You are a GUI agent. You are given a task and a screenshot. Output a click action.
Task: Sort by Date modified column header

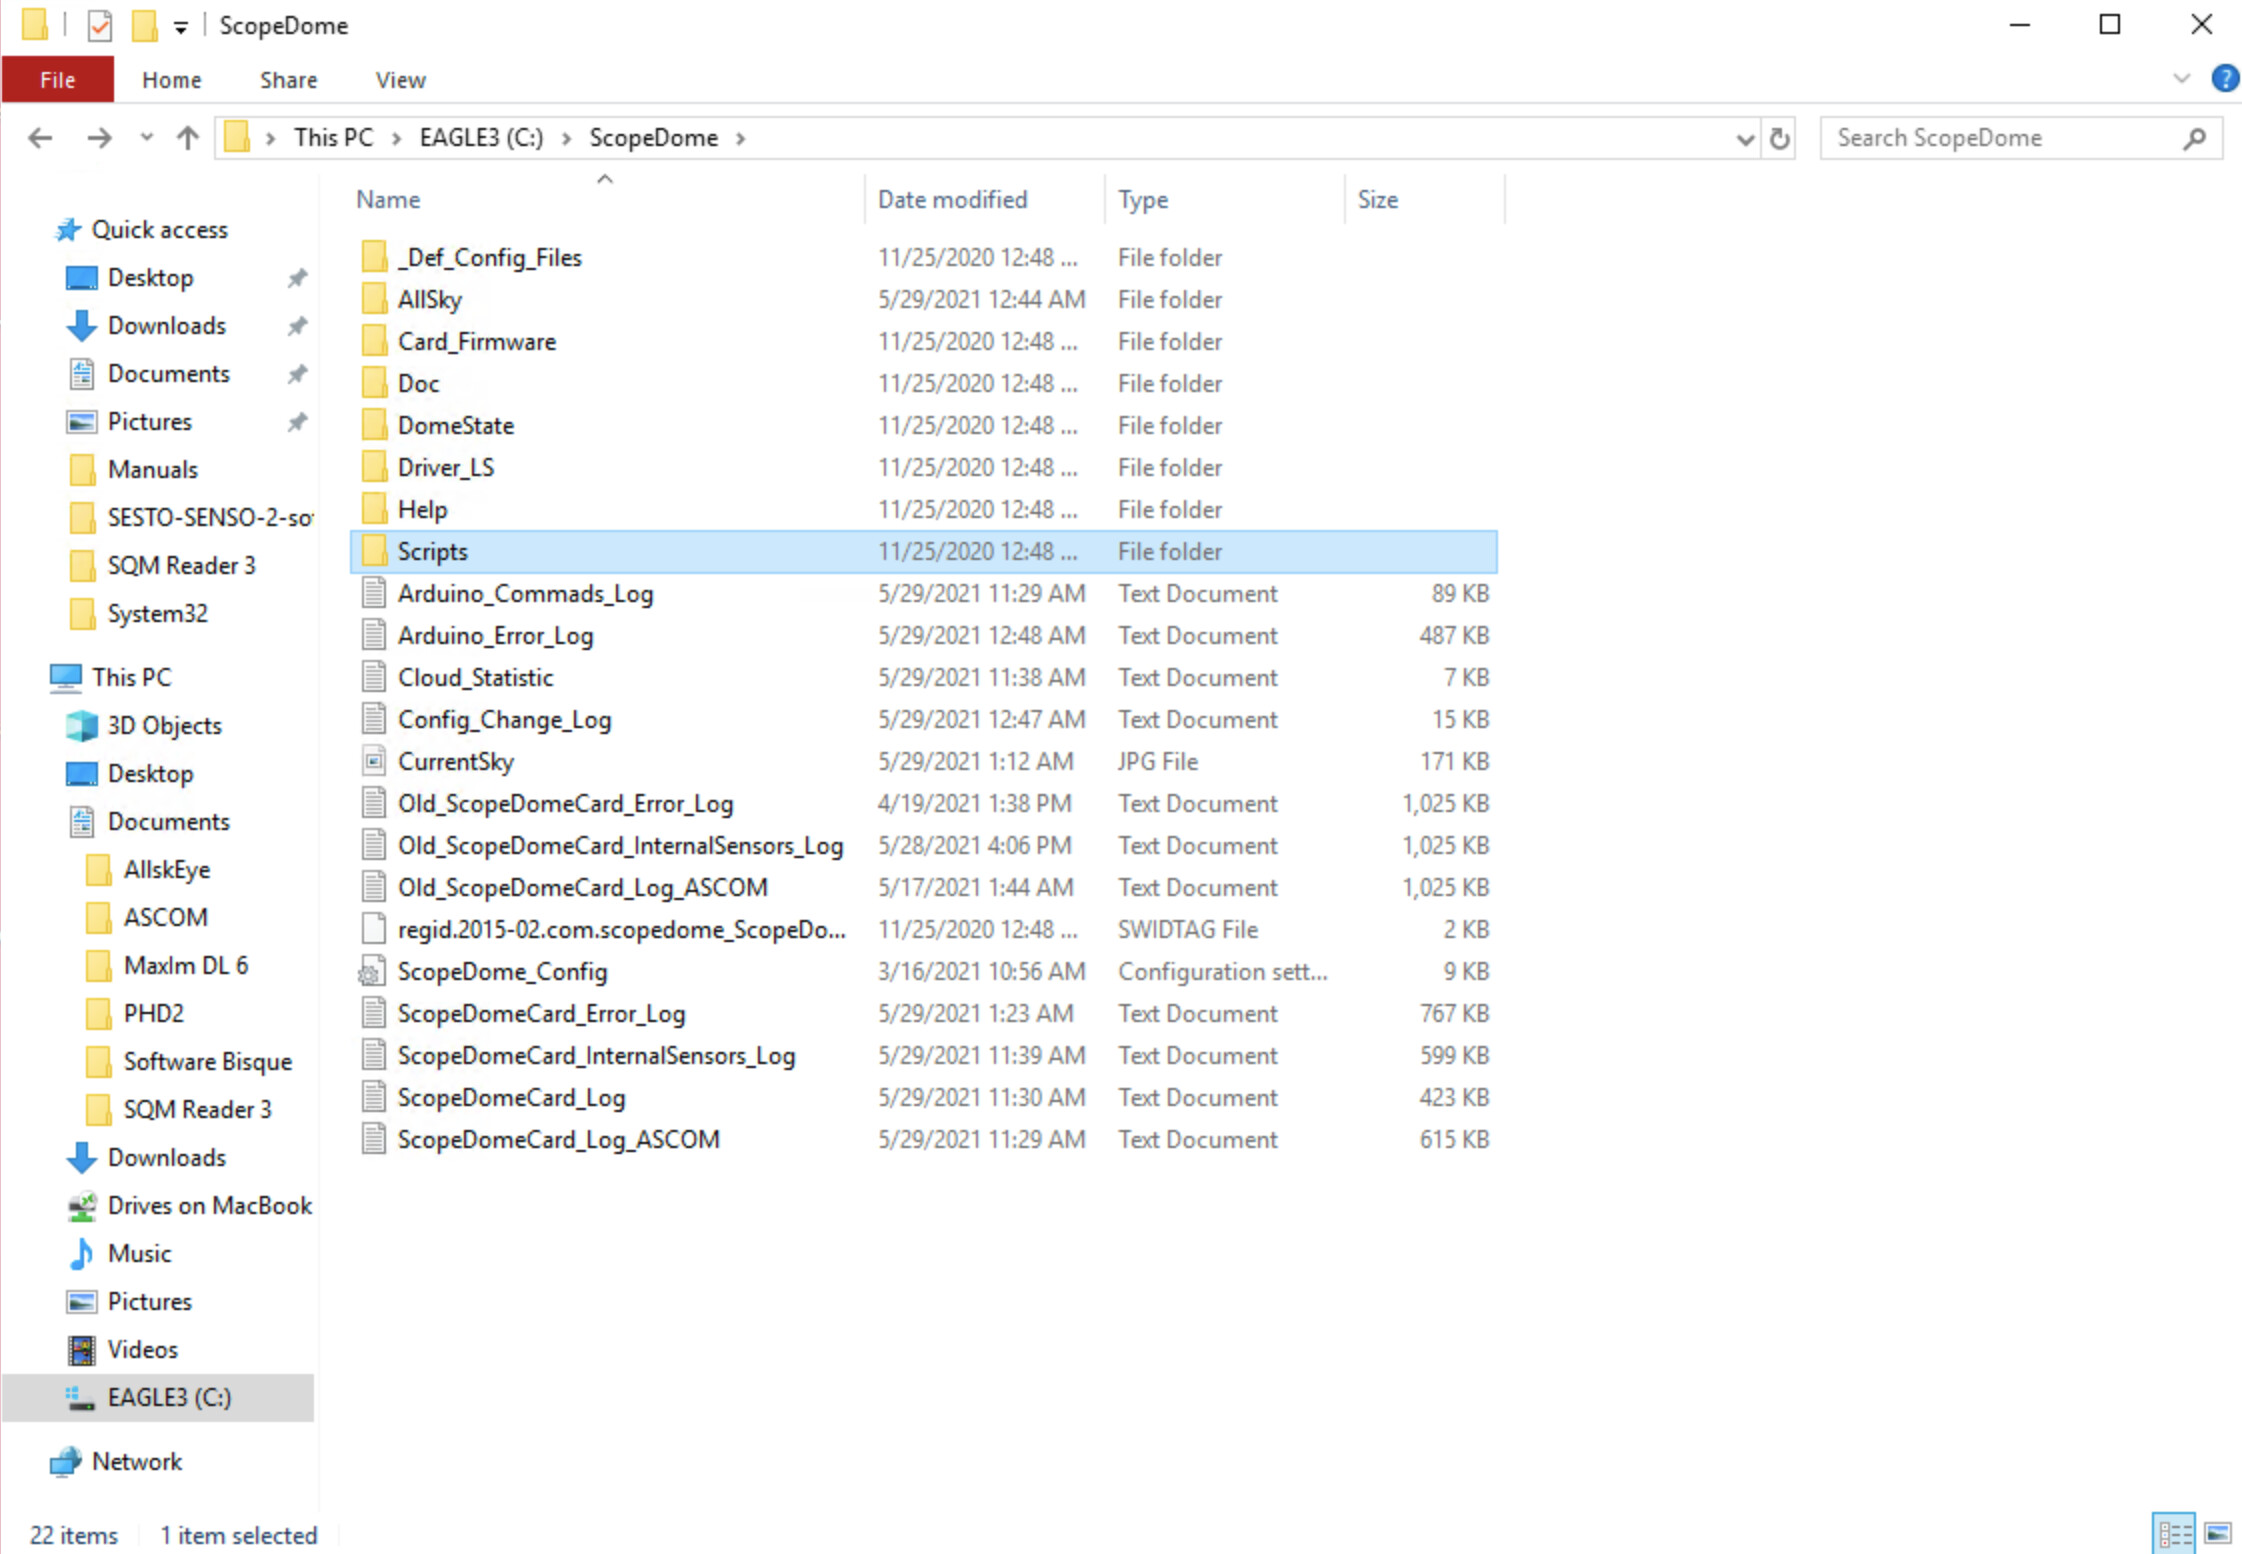[x=952, y=200]
